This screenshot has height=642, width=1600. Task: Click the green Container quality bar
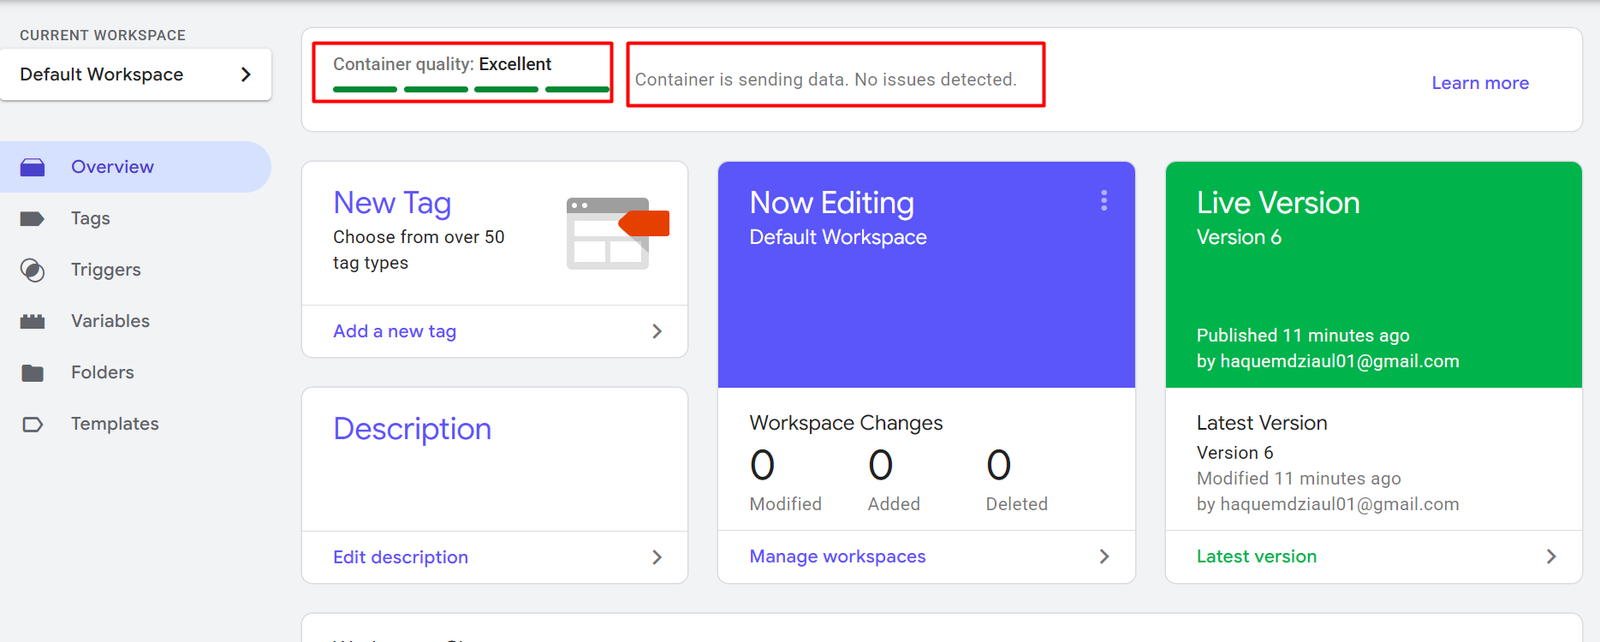click(x=470, y=89)
